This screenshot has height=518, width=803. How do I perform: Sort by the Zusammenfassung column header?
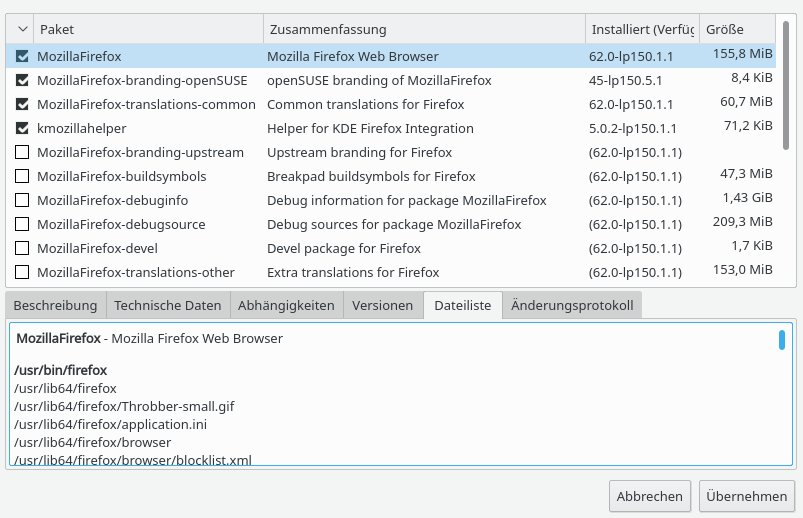point(423,30)
